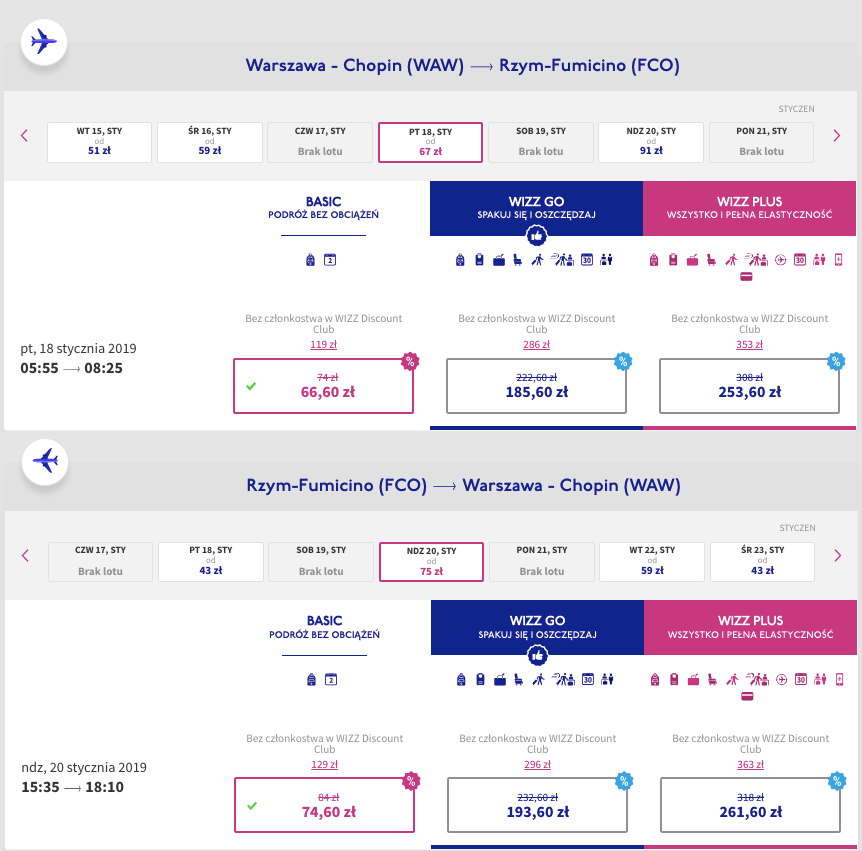Show later return dates with right arrow
The width and height of the screenshot is (862, 851).
tap(838, 555)
